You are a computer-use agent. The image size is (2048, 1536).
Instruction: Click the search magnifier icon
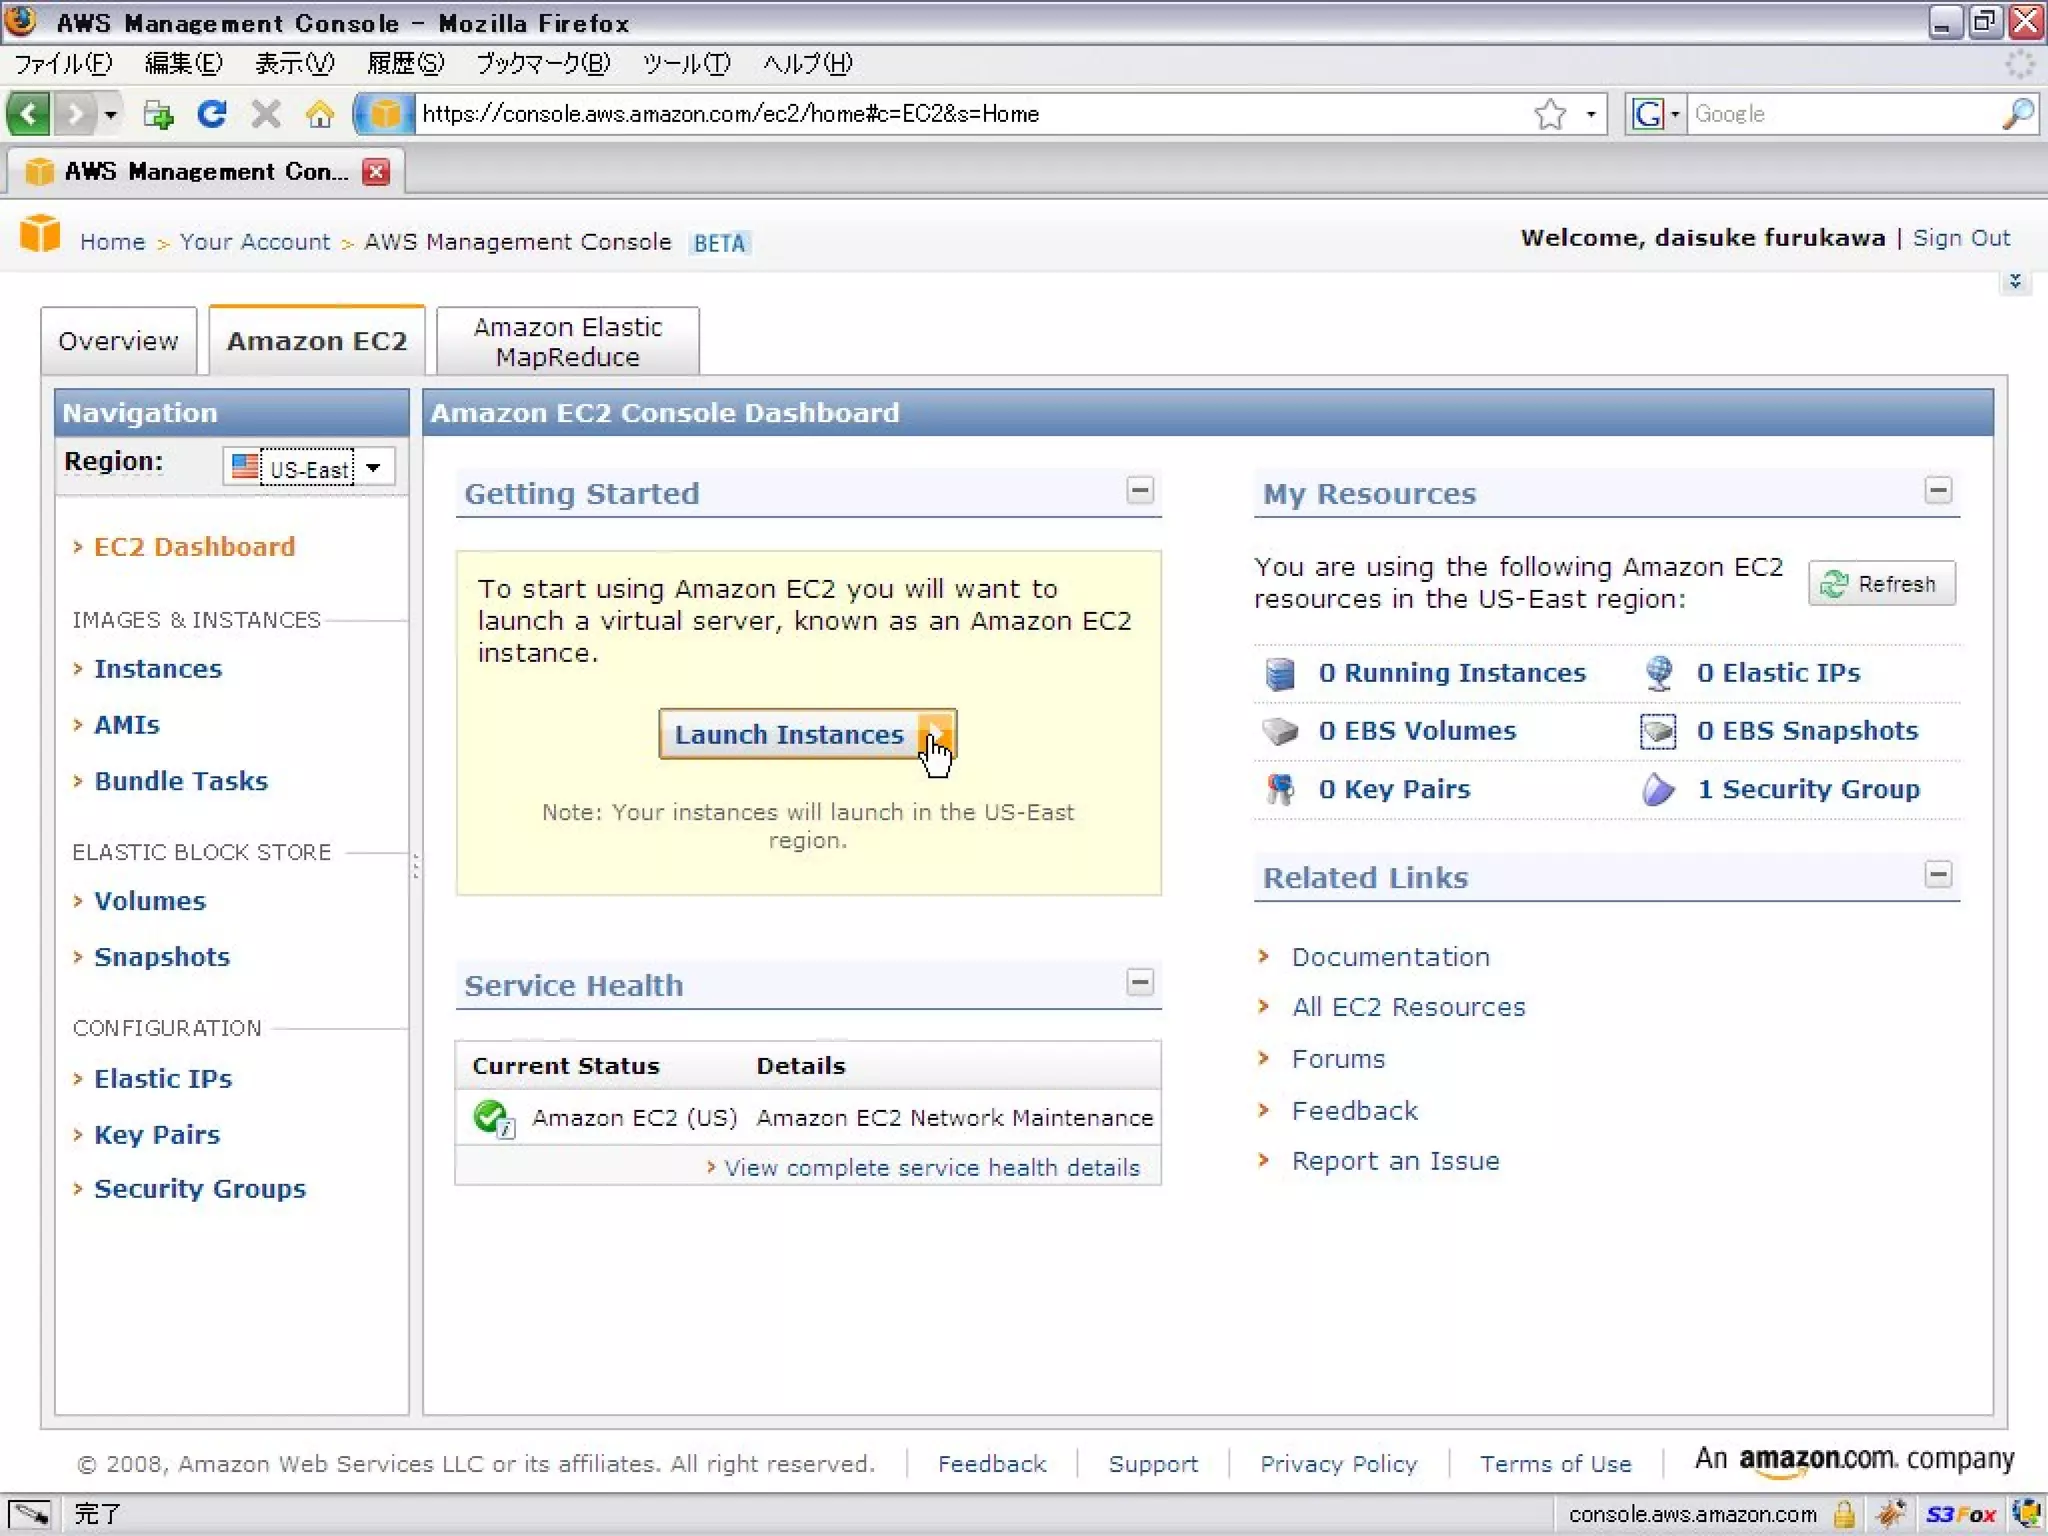pos(2018,114)
